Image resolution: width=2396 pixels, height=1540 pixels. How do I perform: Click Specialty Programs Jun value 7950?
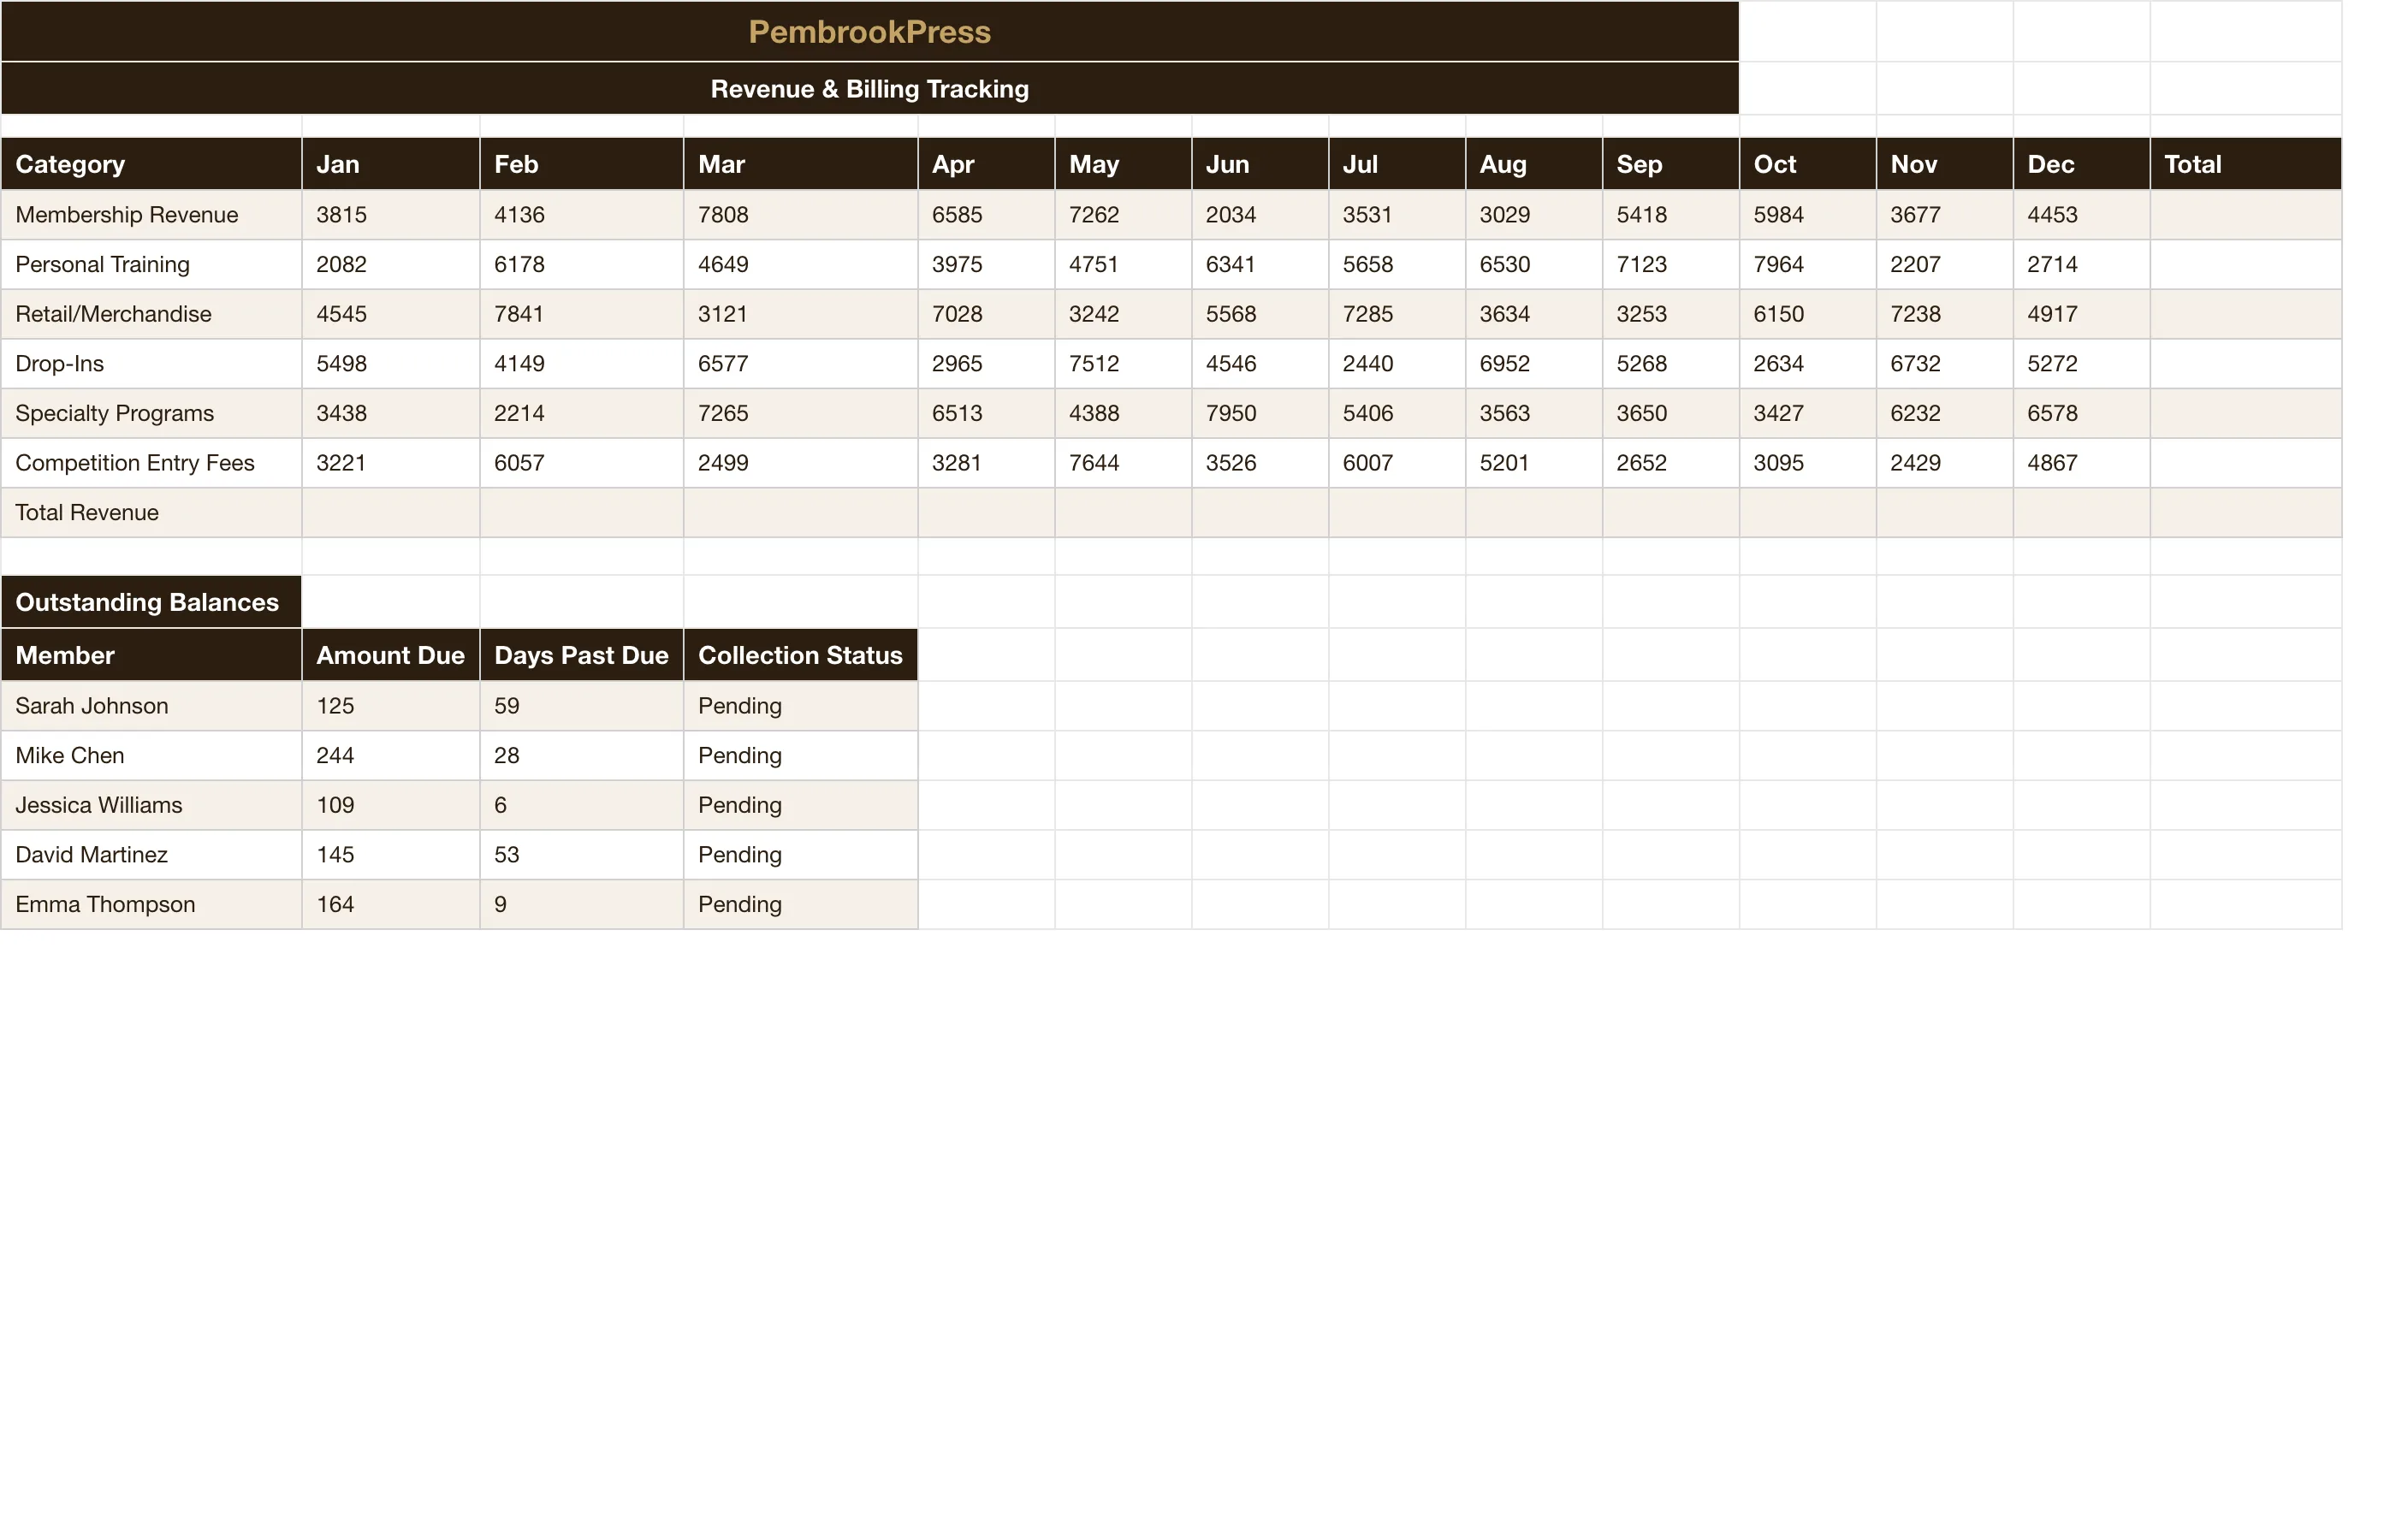click(1260, 413)
